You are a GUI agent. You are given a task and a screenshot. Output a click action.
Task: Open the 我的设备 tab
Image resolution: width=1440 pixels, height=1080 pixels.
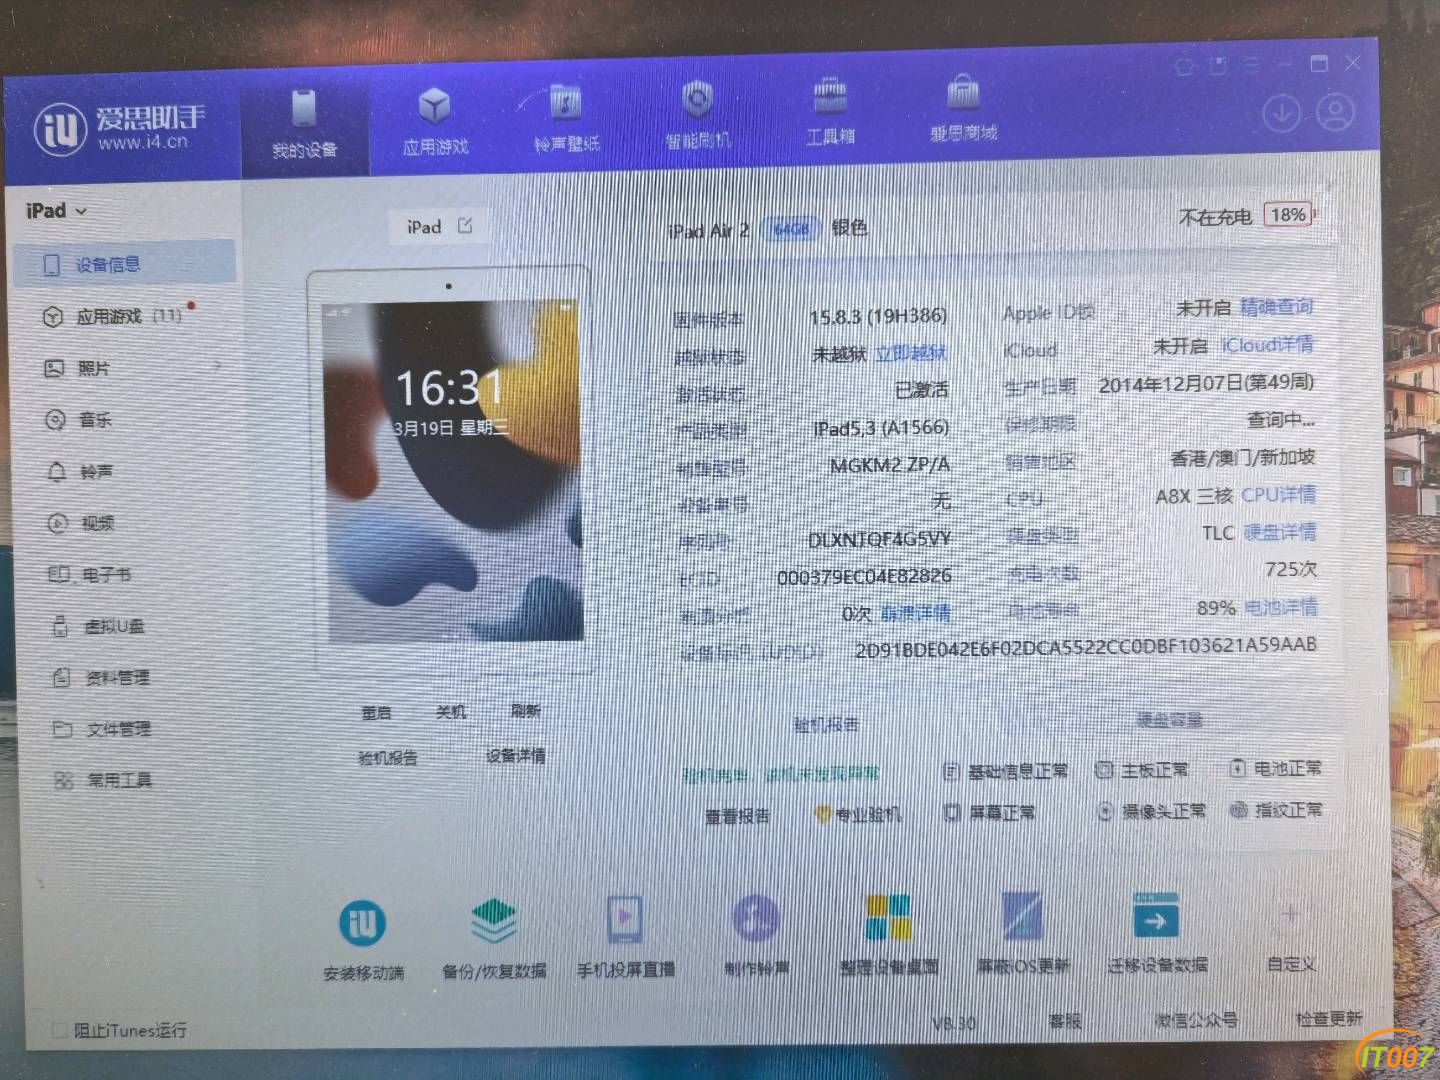click(304, 125)
